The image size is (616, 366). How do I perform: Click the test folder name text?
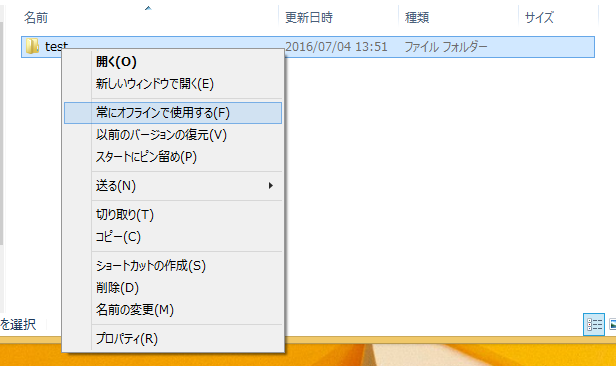[57, 46]
